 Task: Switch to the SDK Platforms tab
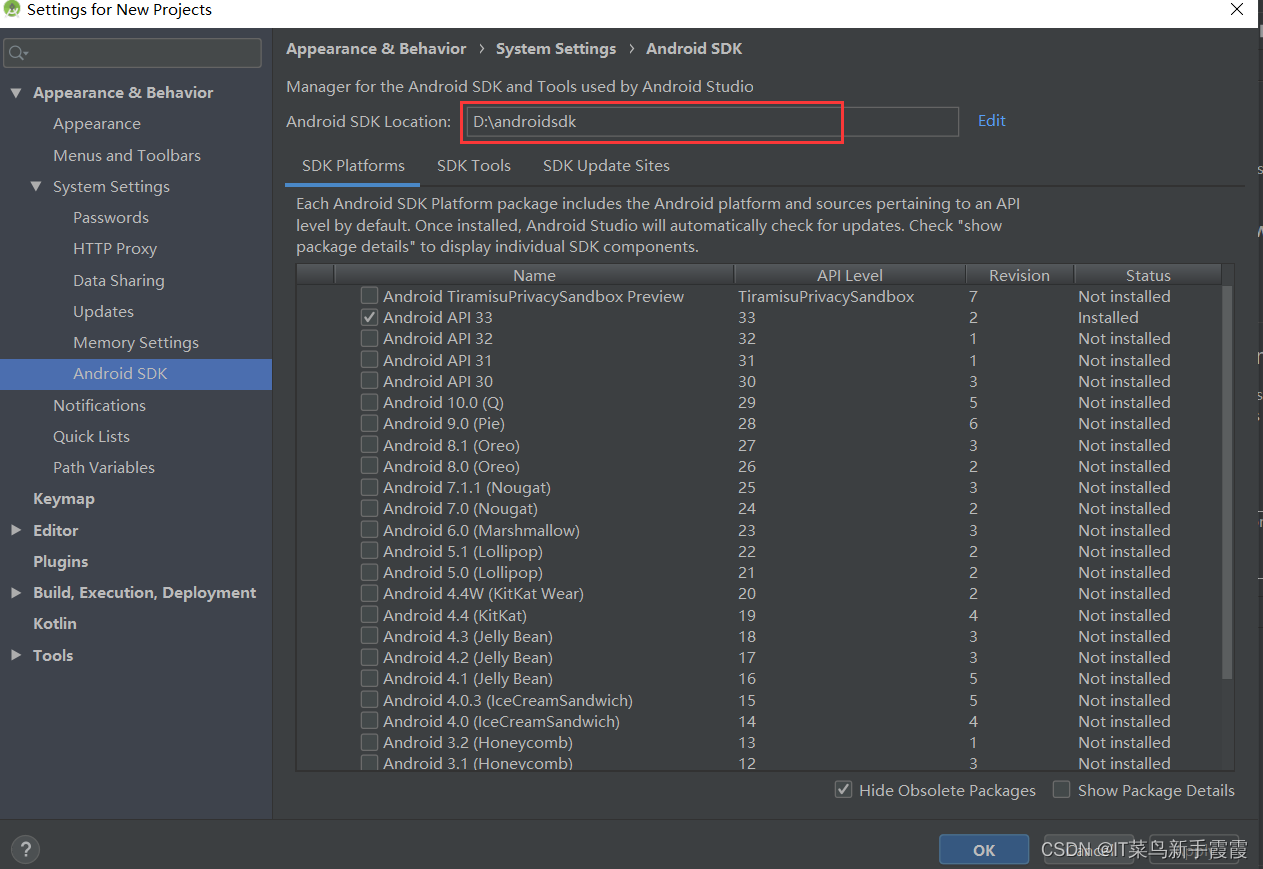point(353,166)
